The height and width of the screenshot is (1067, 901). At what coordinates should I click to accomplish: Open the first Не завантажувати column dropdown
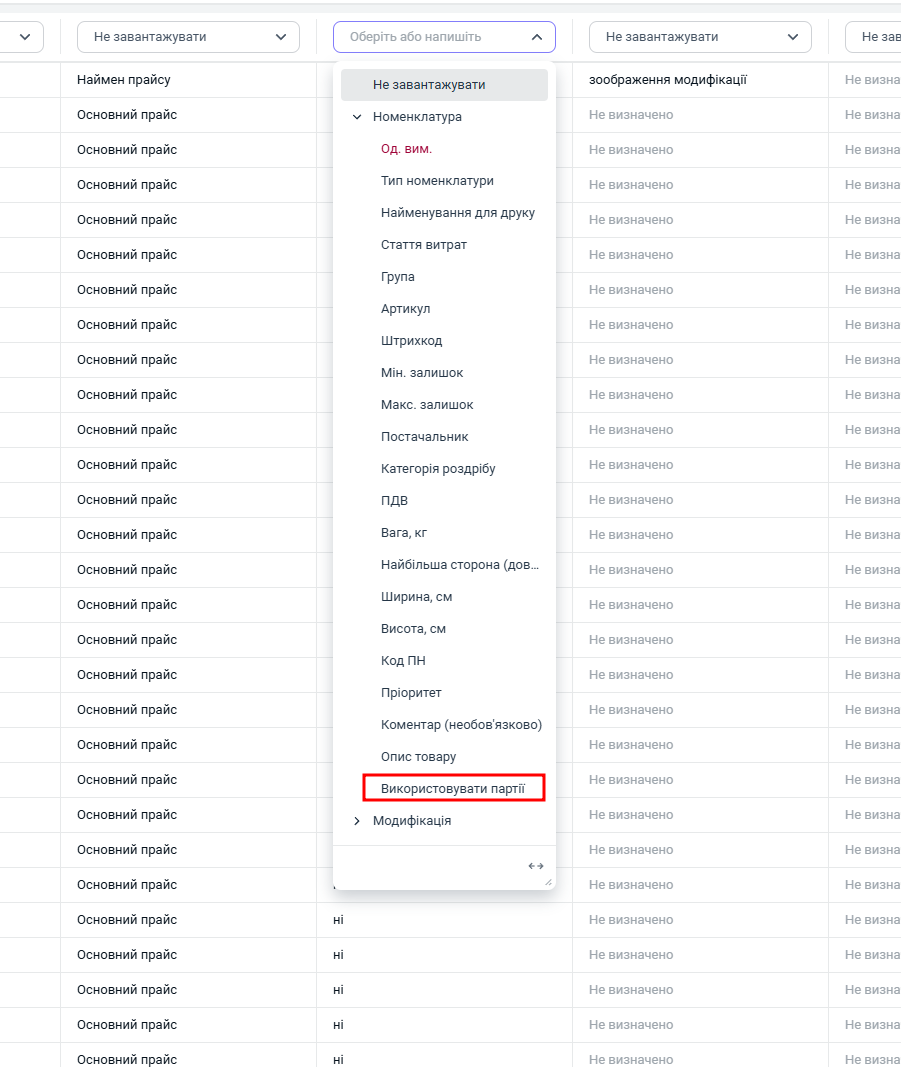[x=189, y=37]
